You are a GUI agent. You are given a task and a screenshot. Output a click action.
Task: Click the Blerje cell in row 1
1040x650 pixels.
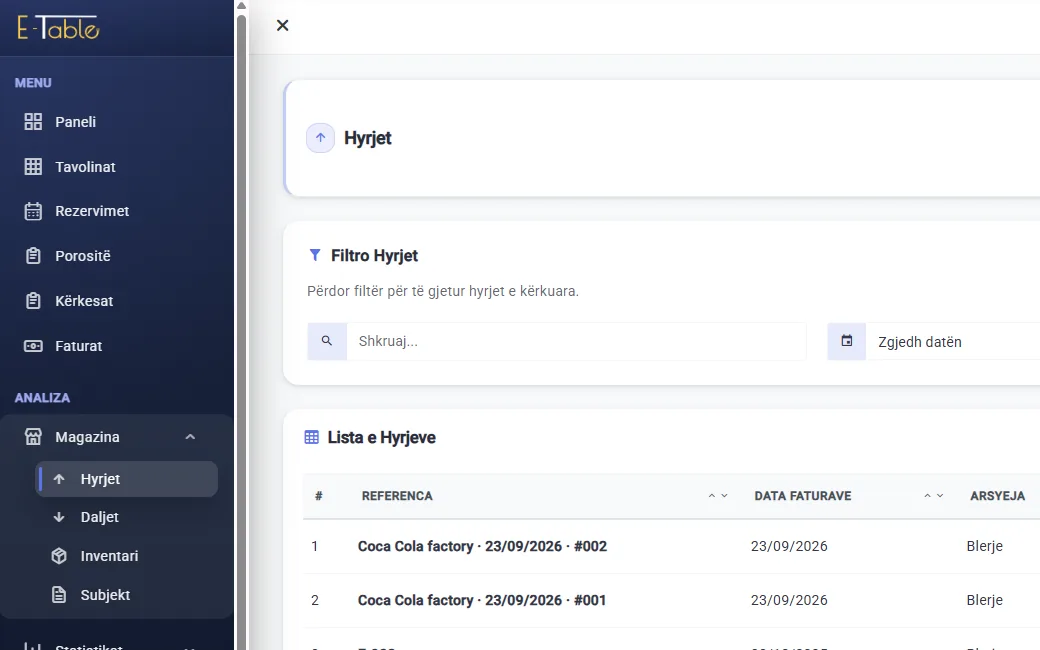click(984, 546)
